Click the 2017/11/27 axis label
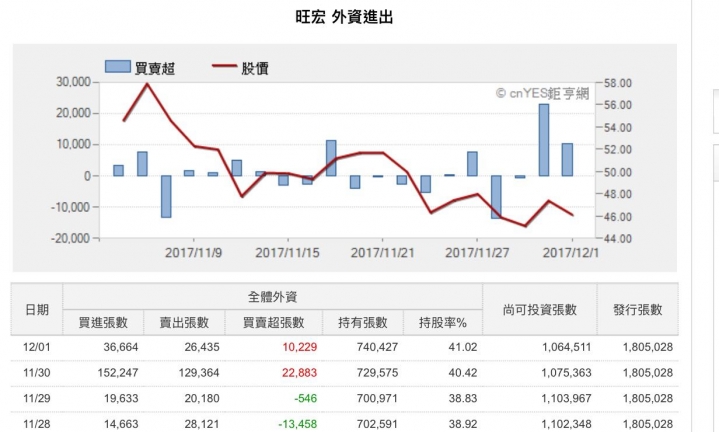 (x=477, y=253)
